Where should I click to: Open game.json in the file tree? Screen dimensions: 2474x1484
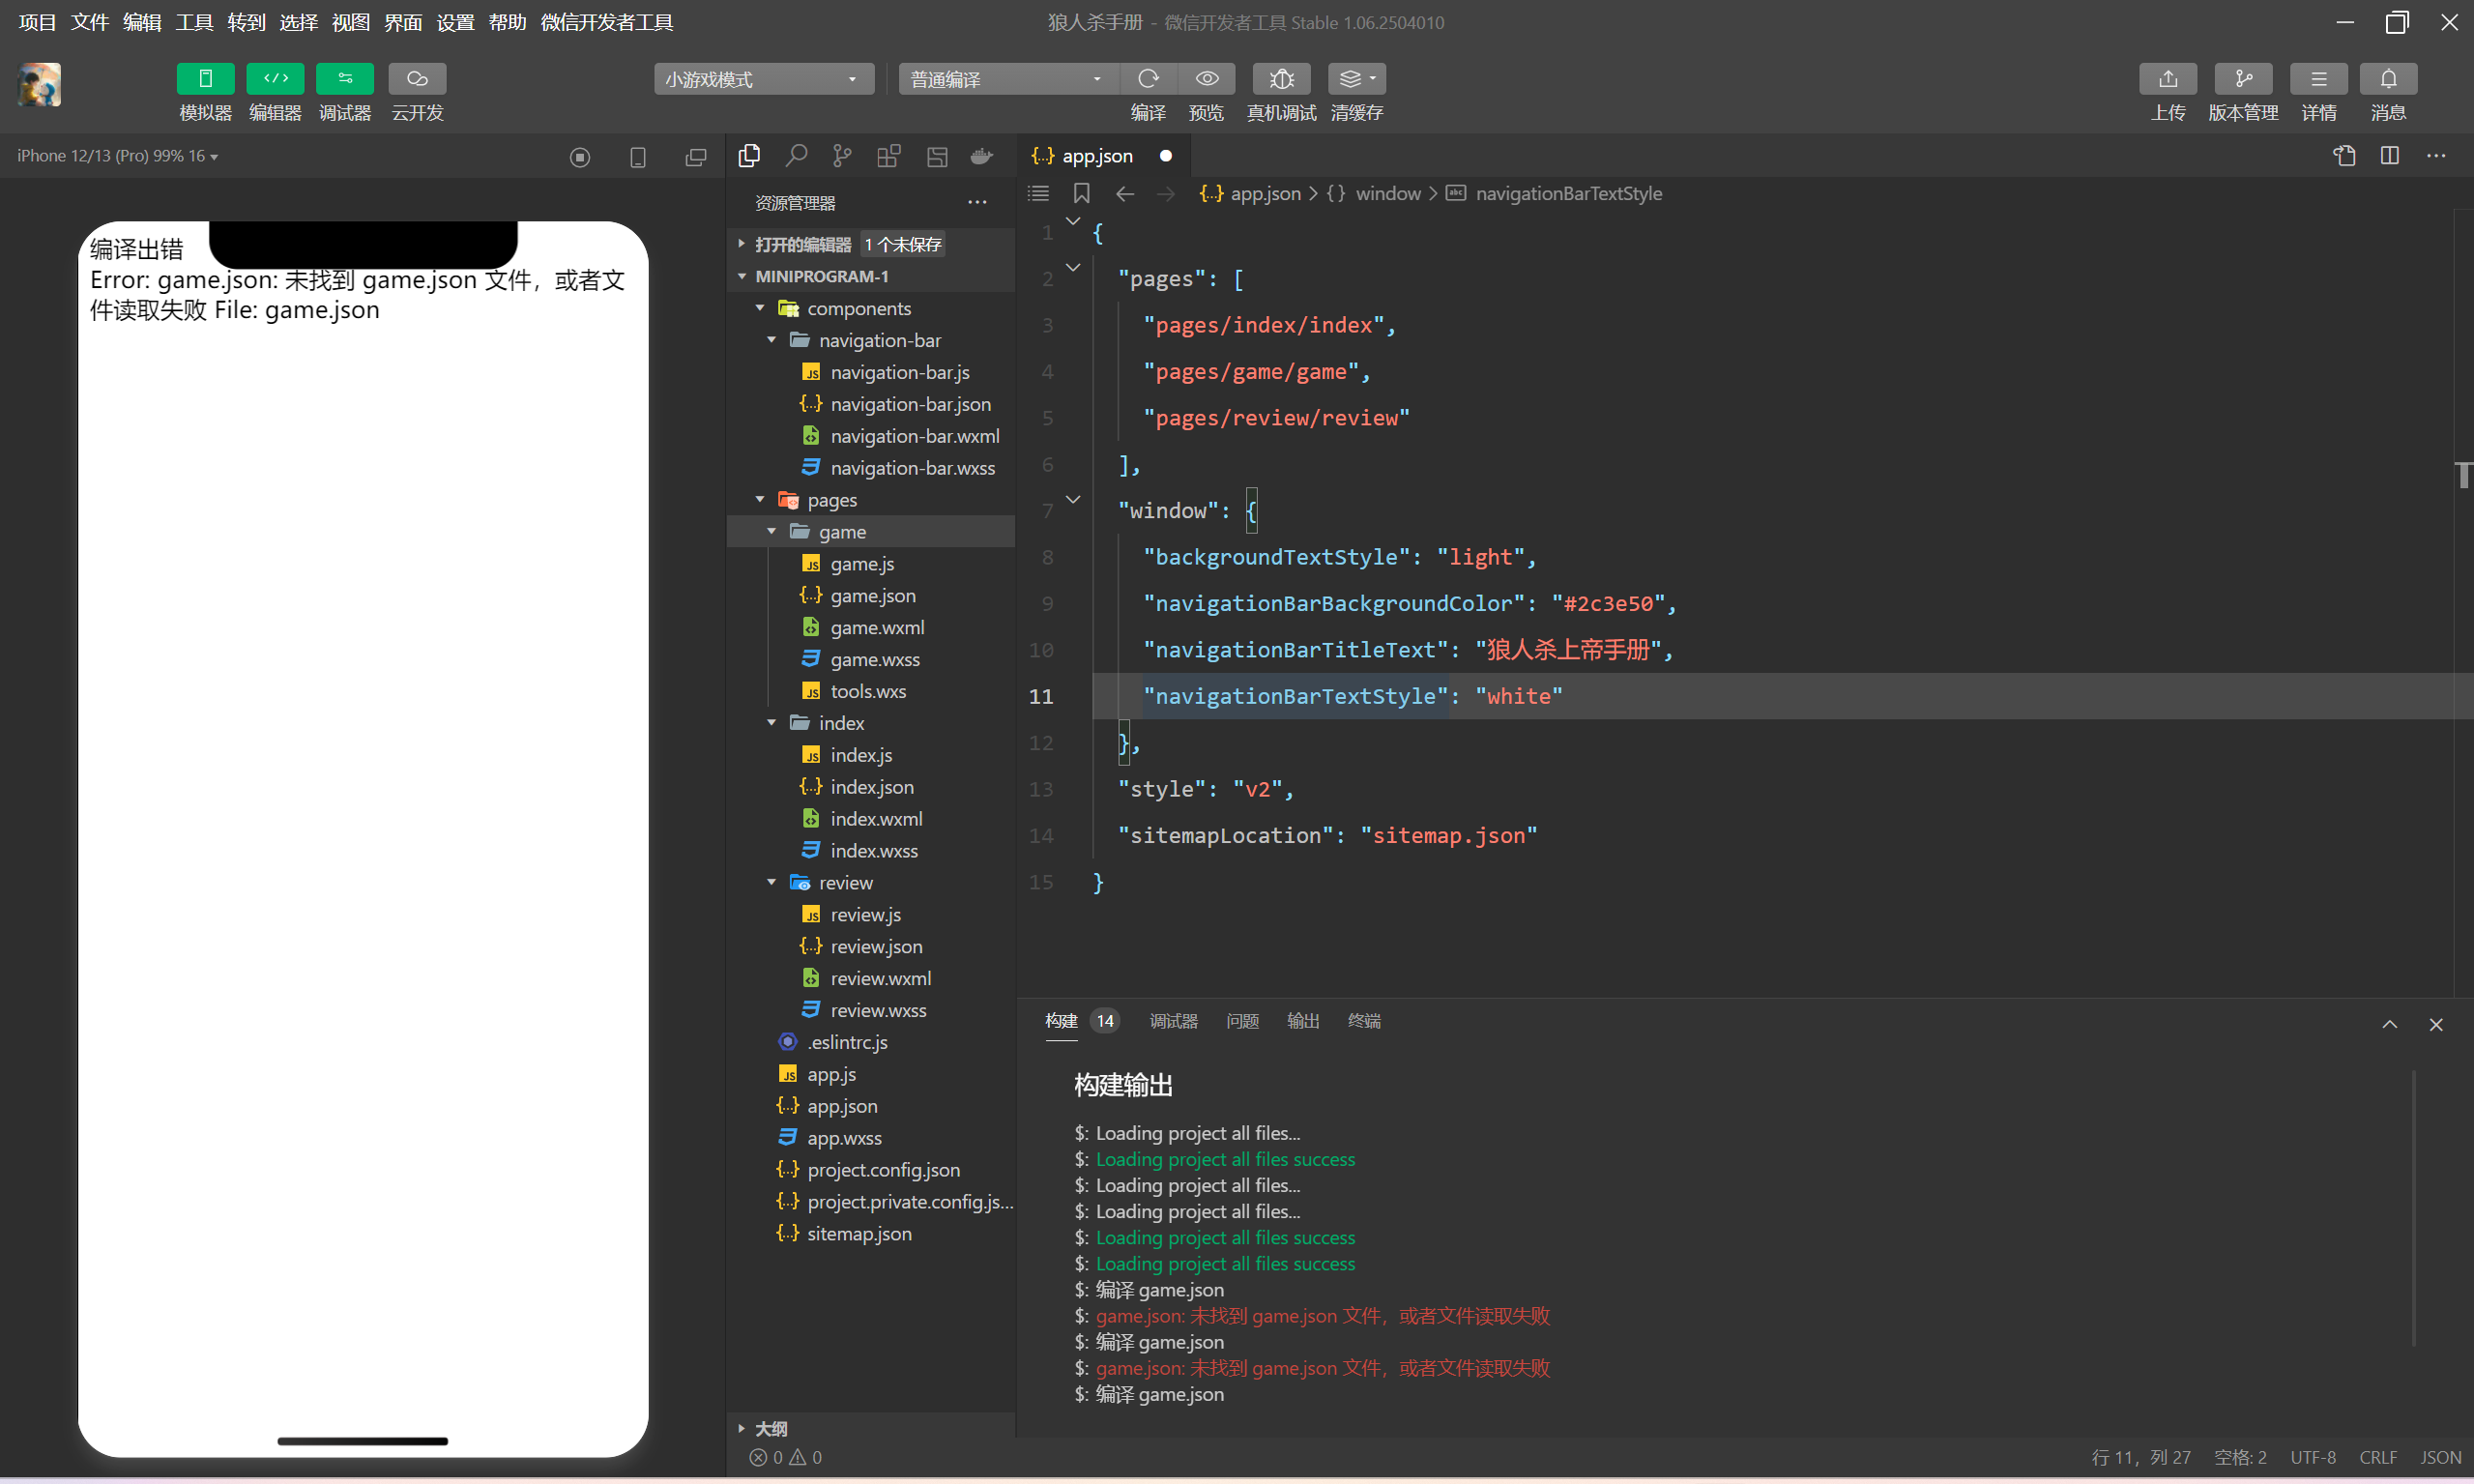[872, 596]
